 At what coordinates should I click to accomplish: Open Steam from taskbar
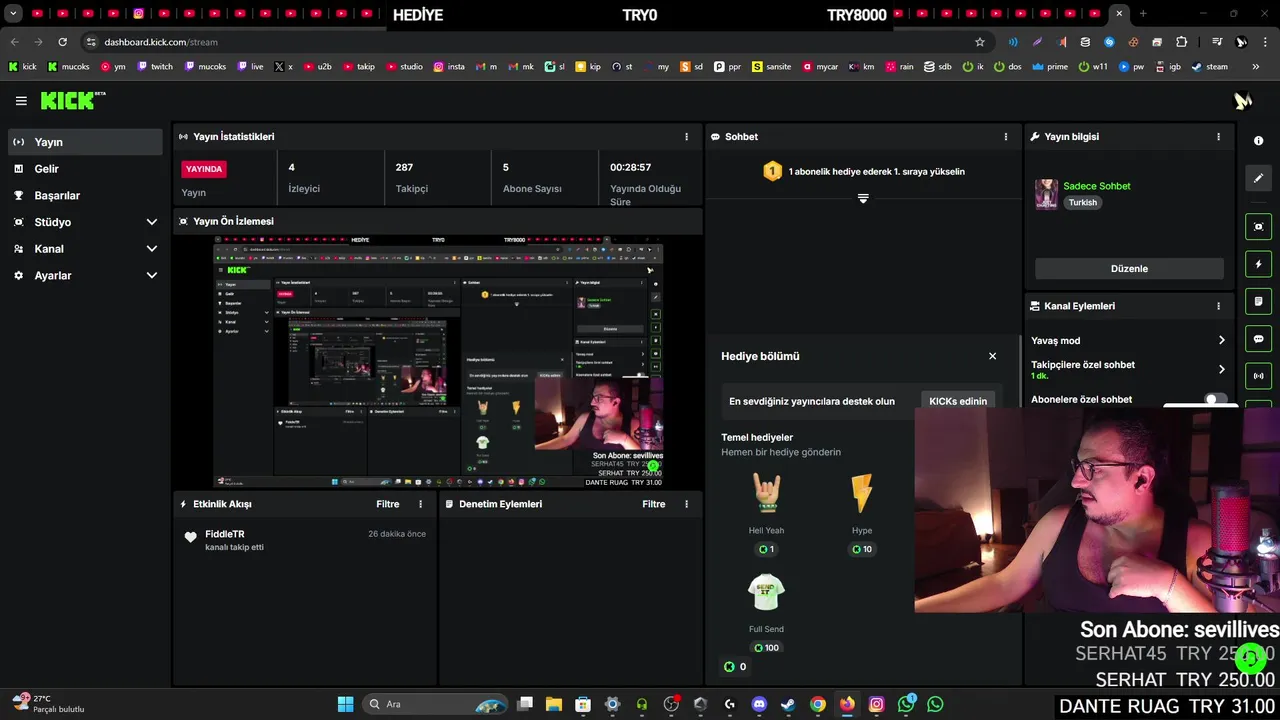[788, 704]
